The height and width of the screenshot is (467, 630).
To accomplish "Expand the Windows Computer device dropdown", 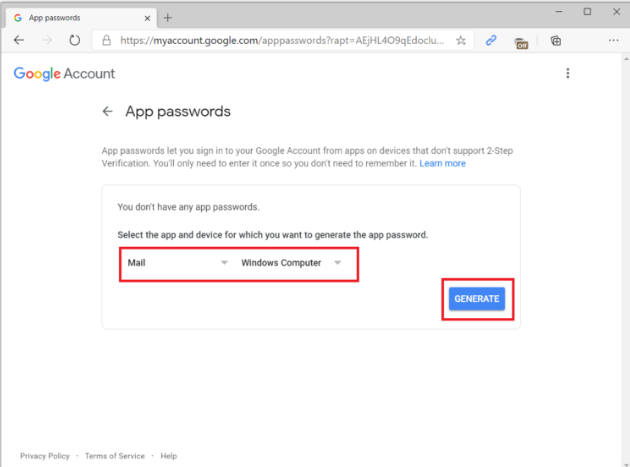I will point(291,263).
